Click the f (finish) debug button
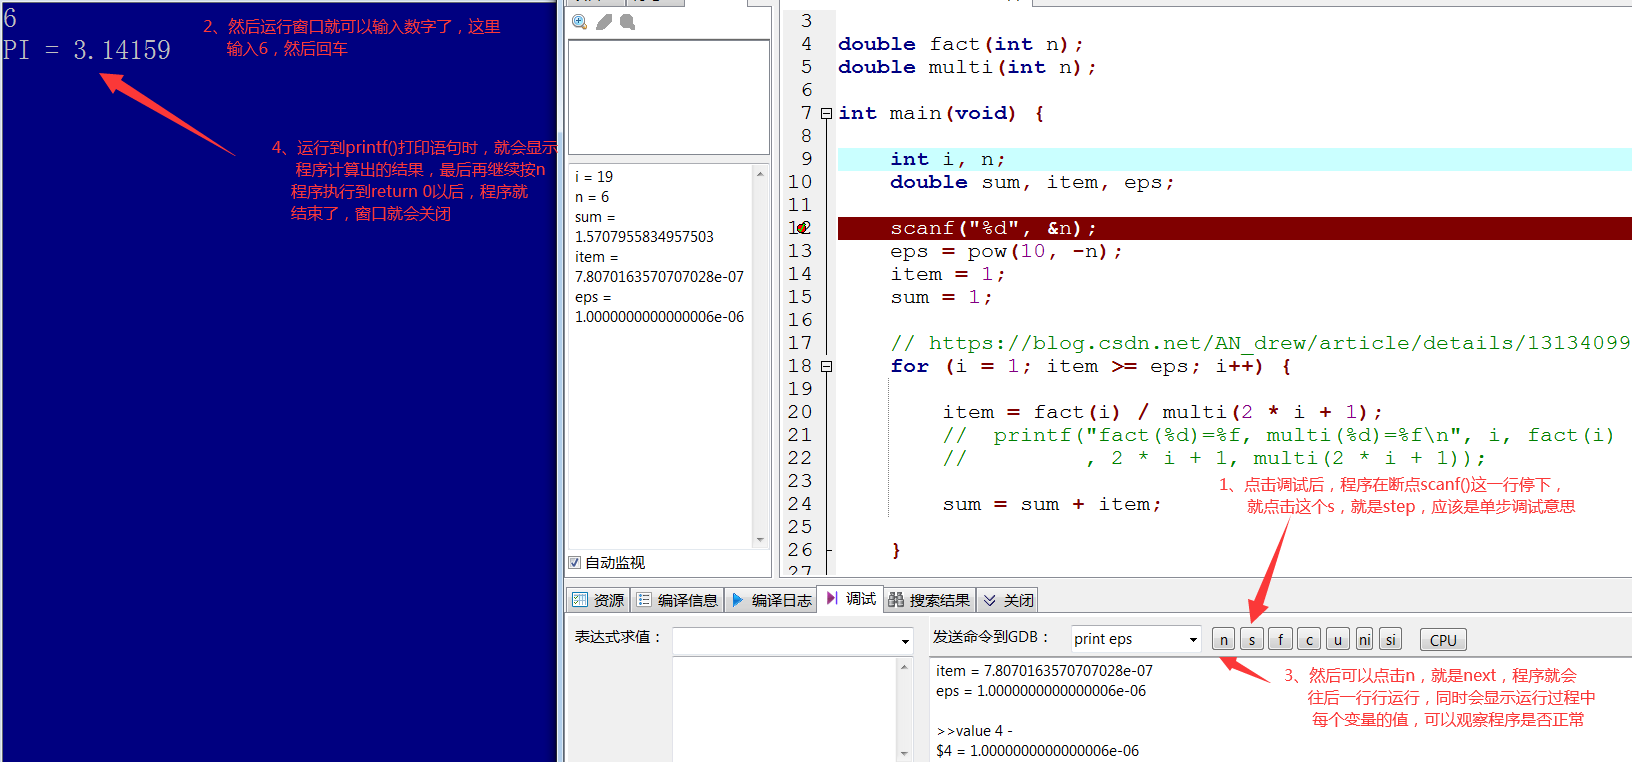Viewport: 1632px width, 762px height. coord(1281,640)
